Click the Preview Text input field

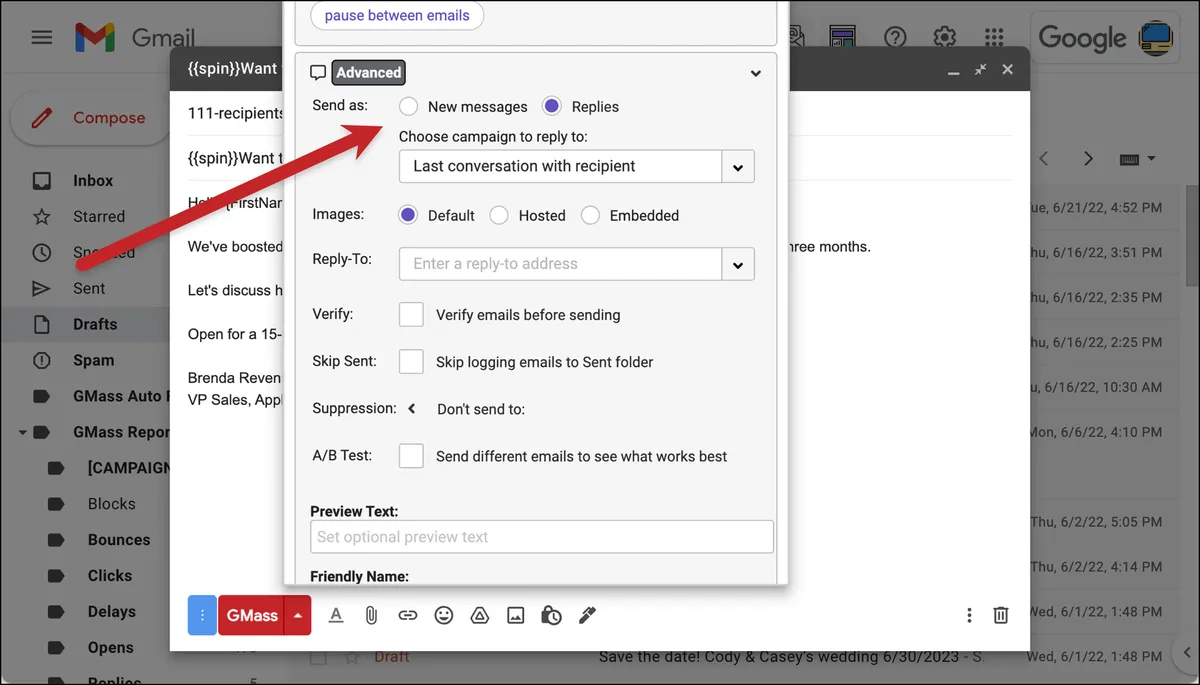542,537
